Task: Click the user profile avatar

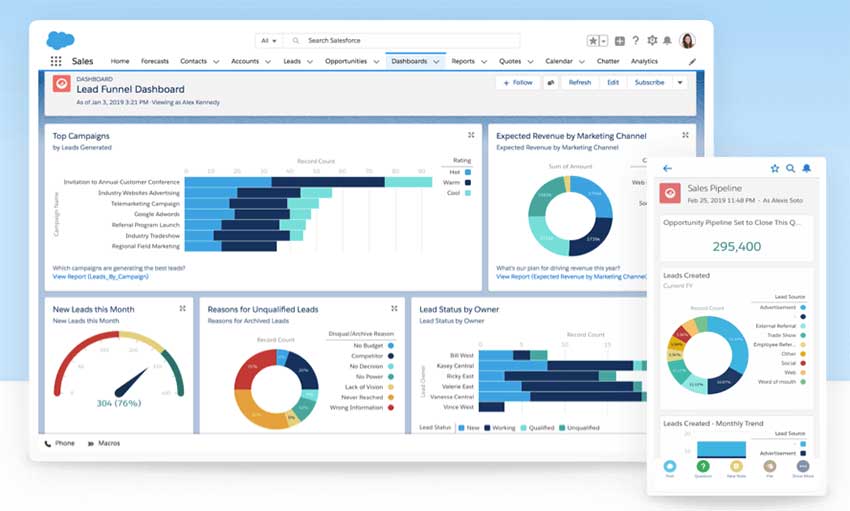Action: (687, 40)
